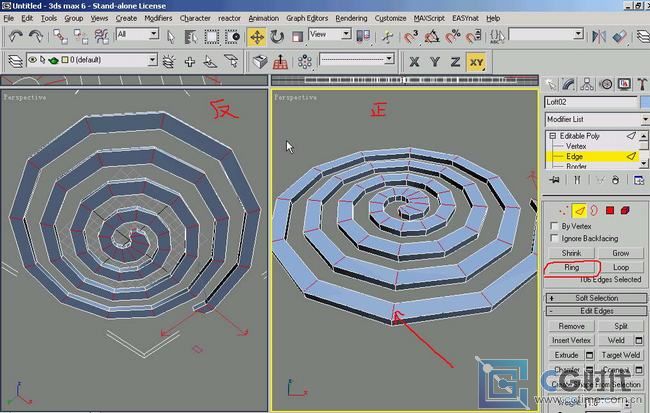
Task: Select the Edge row in the stack
Action: (x=592, y=156)
